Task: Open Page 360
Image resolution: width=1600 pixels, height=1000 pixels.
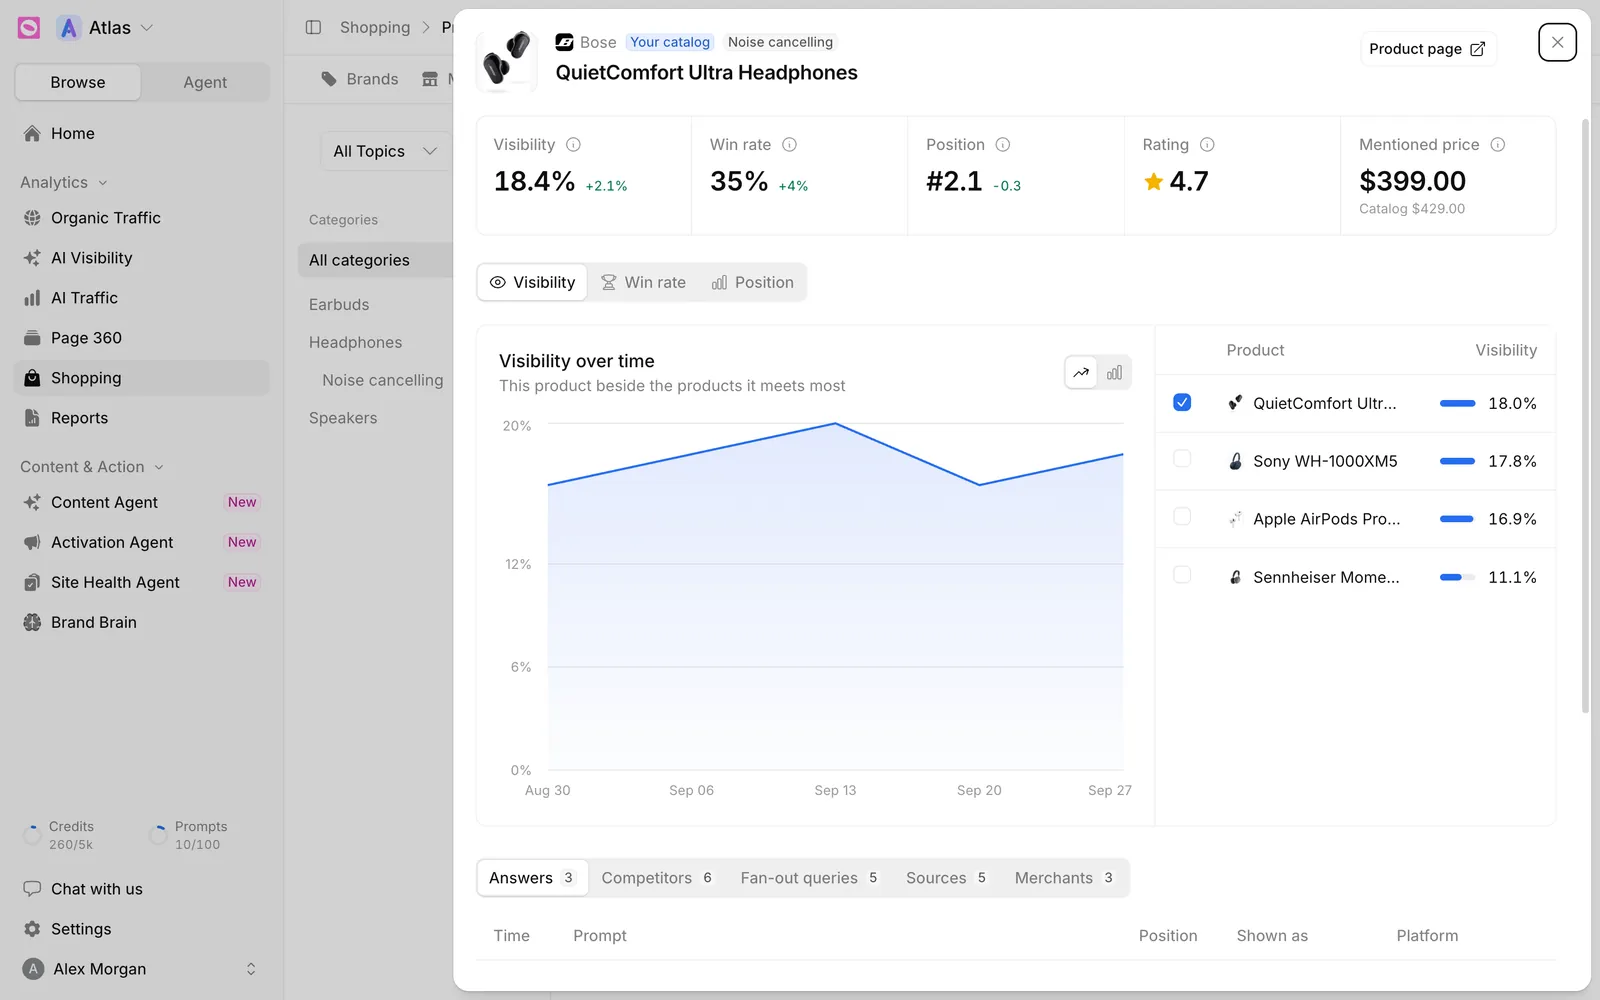Action: point(142,338)
